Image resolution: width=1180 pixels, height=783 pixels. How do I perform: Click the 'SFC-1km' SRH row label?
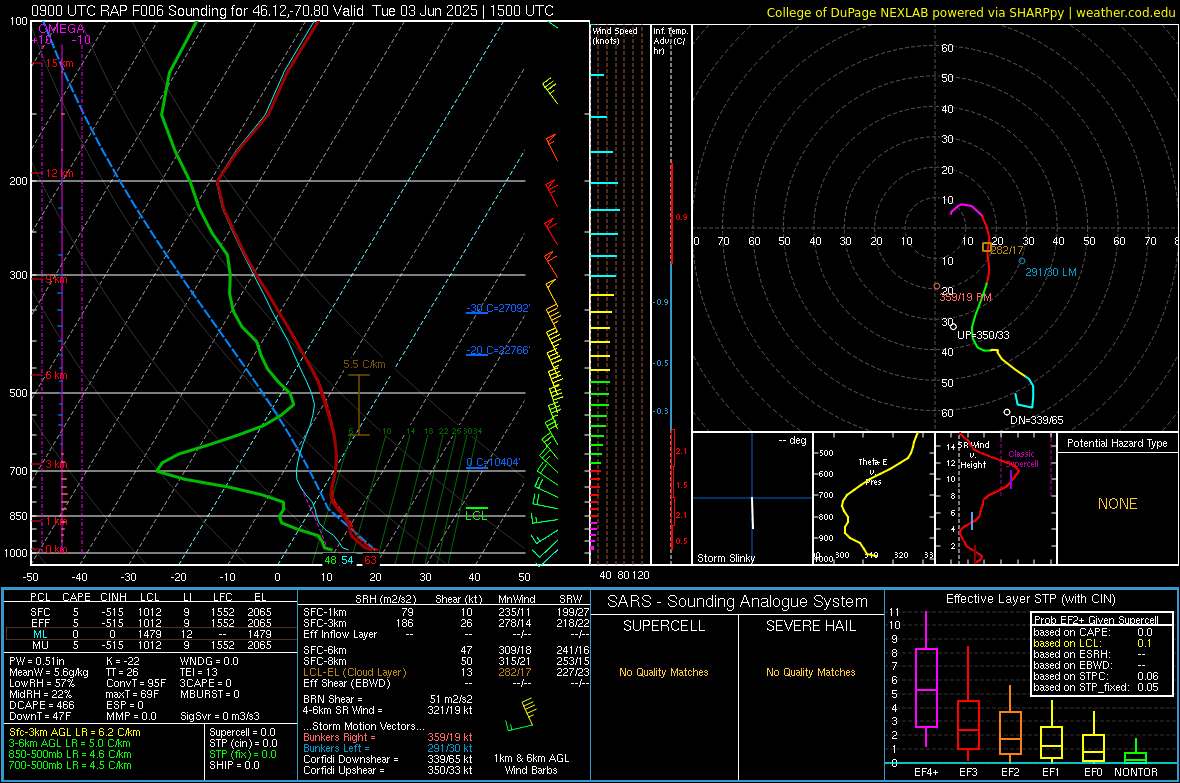coord(324,612)
